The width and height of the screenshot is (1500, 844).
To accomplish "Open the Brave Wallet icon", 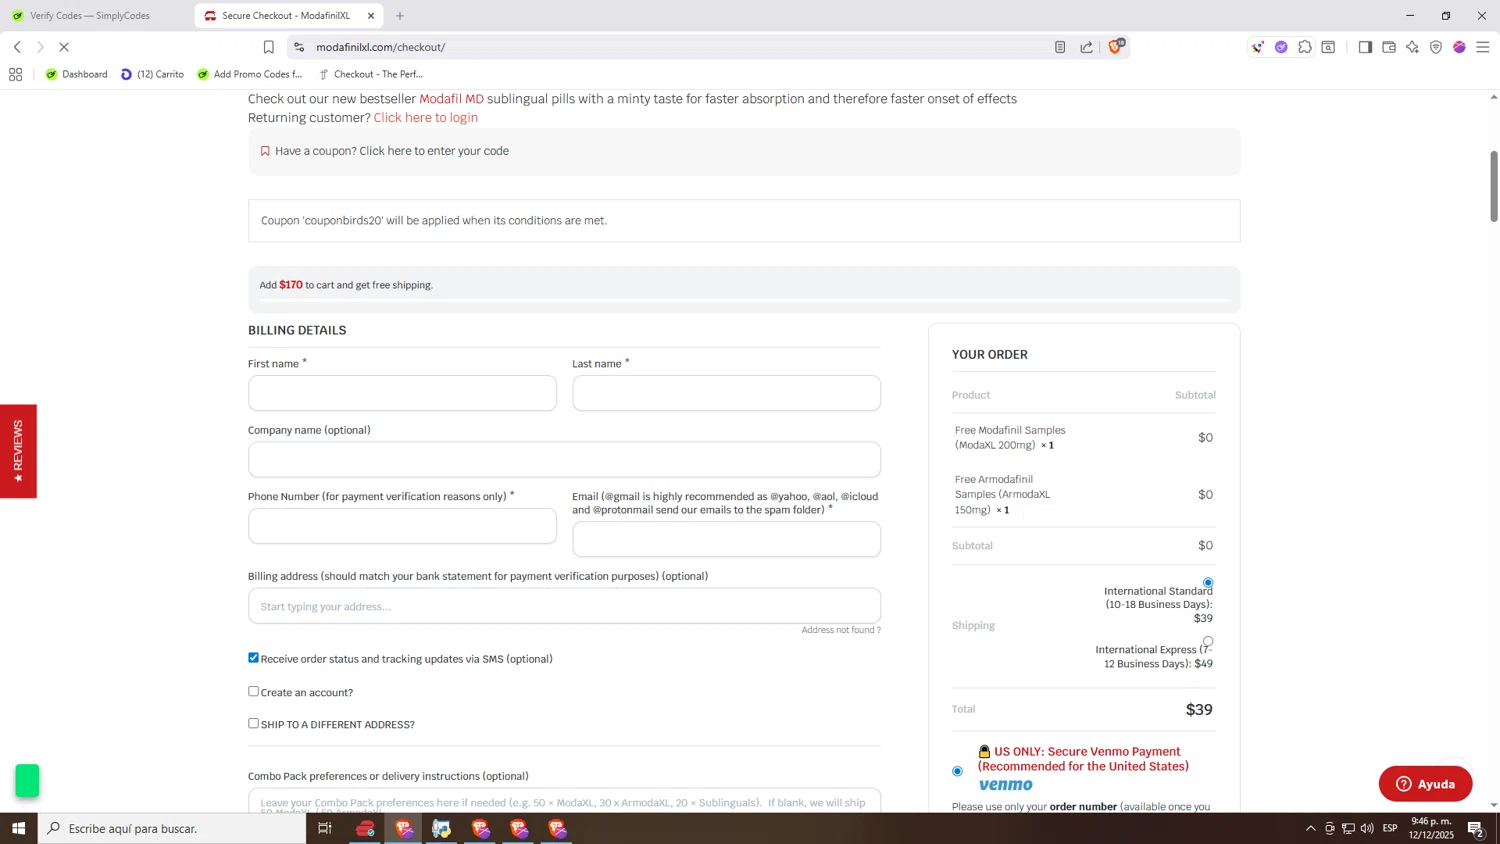I will tap(1389, 47).
